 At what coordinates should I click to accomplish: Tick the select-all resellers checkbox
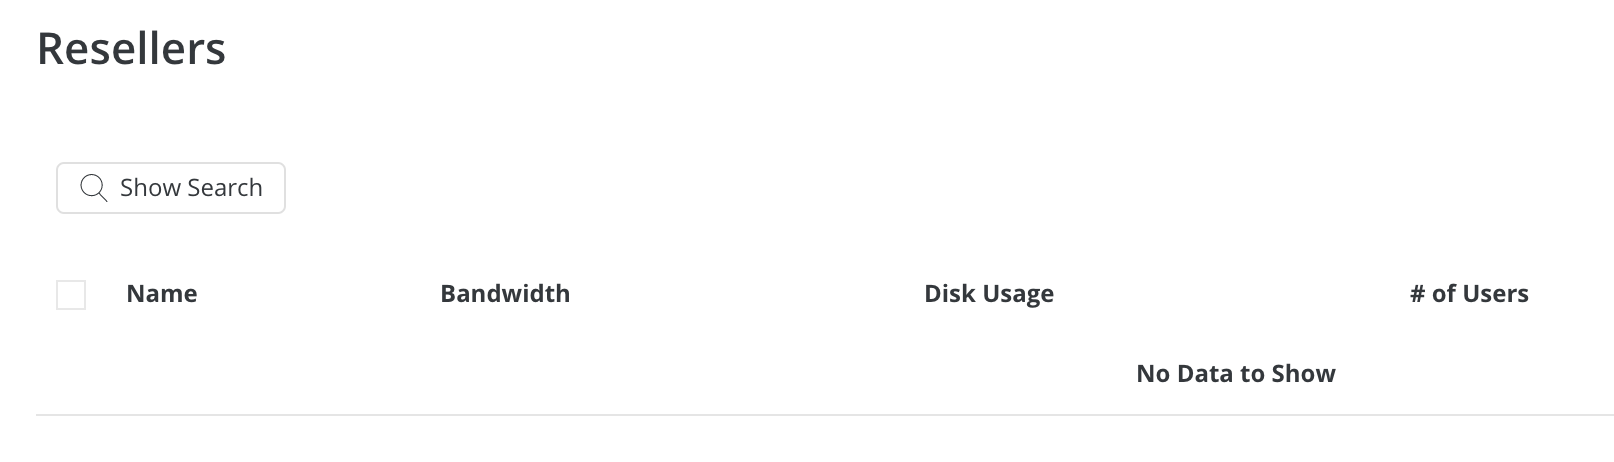pos(71,295)
